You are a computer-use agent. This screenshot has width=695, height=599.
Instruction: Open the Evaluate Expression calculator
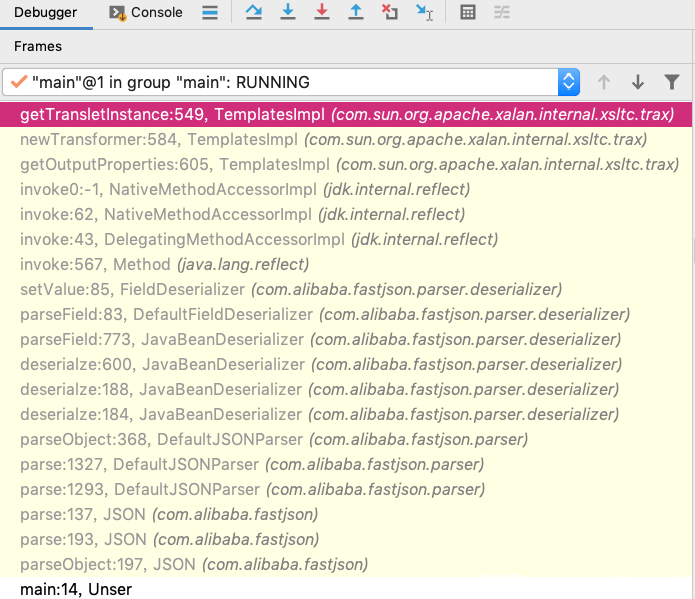[467, 13]
